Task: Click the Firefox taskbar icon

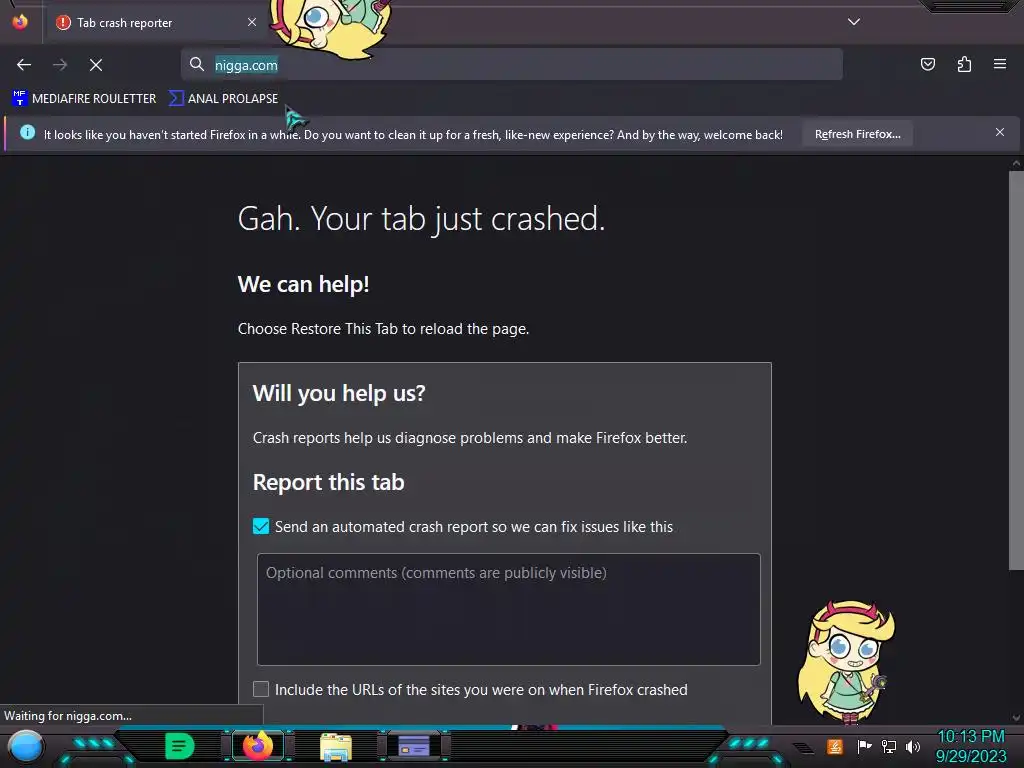Action: (x=258, y=746)
